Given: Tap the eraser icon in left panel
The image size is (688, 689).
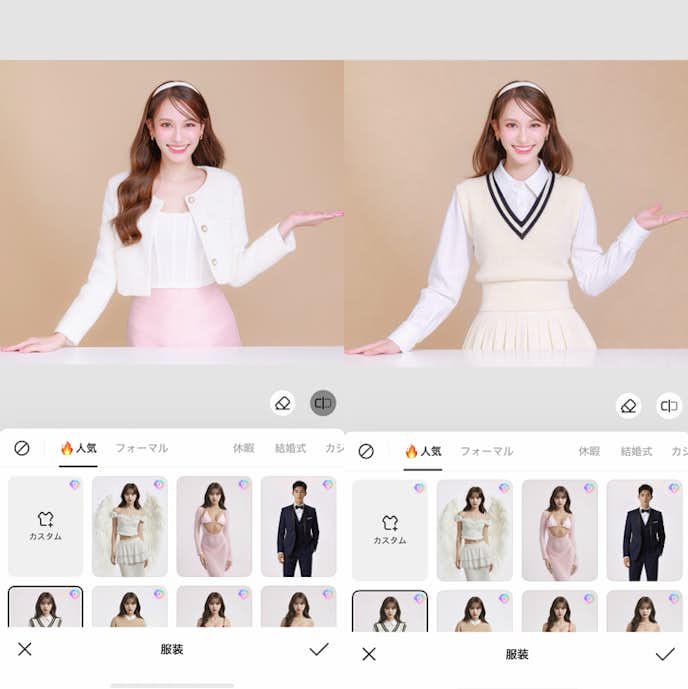Looking at the screenshot, I should pos(282,403).
